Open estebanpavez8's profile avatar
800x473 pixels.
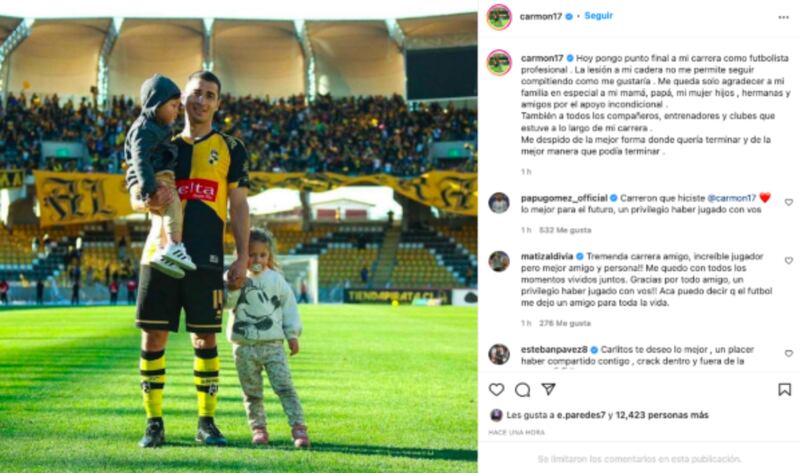499,354
